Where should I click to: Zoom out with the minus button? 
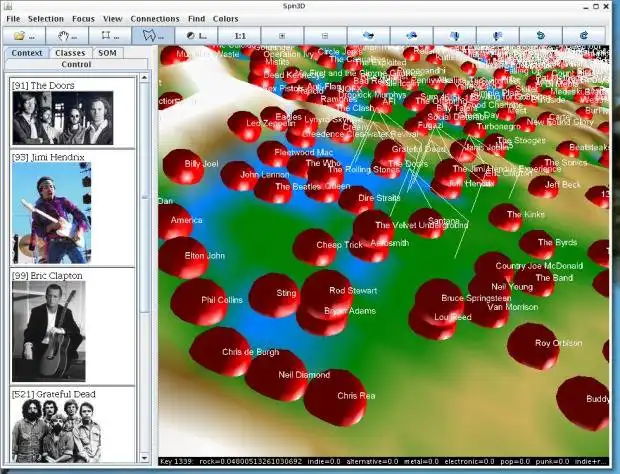(x=325, y=36)
